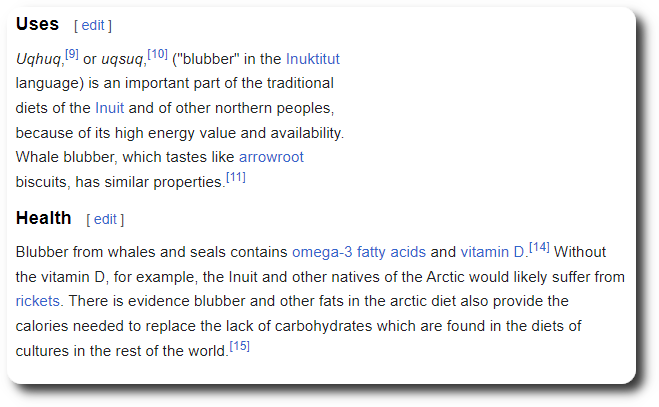Click the edit link beside Uses heading
The image size is (659, 407).
(x=93, y=25)
